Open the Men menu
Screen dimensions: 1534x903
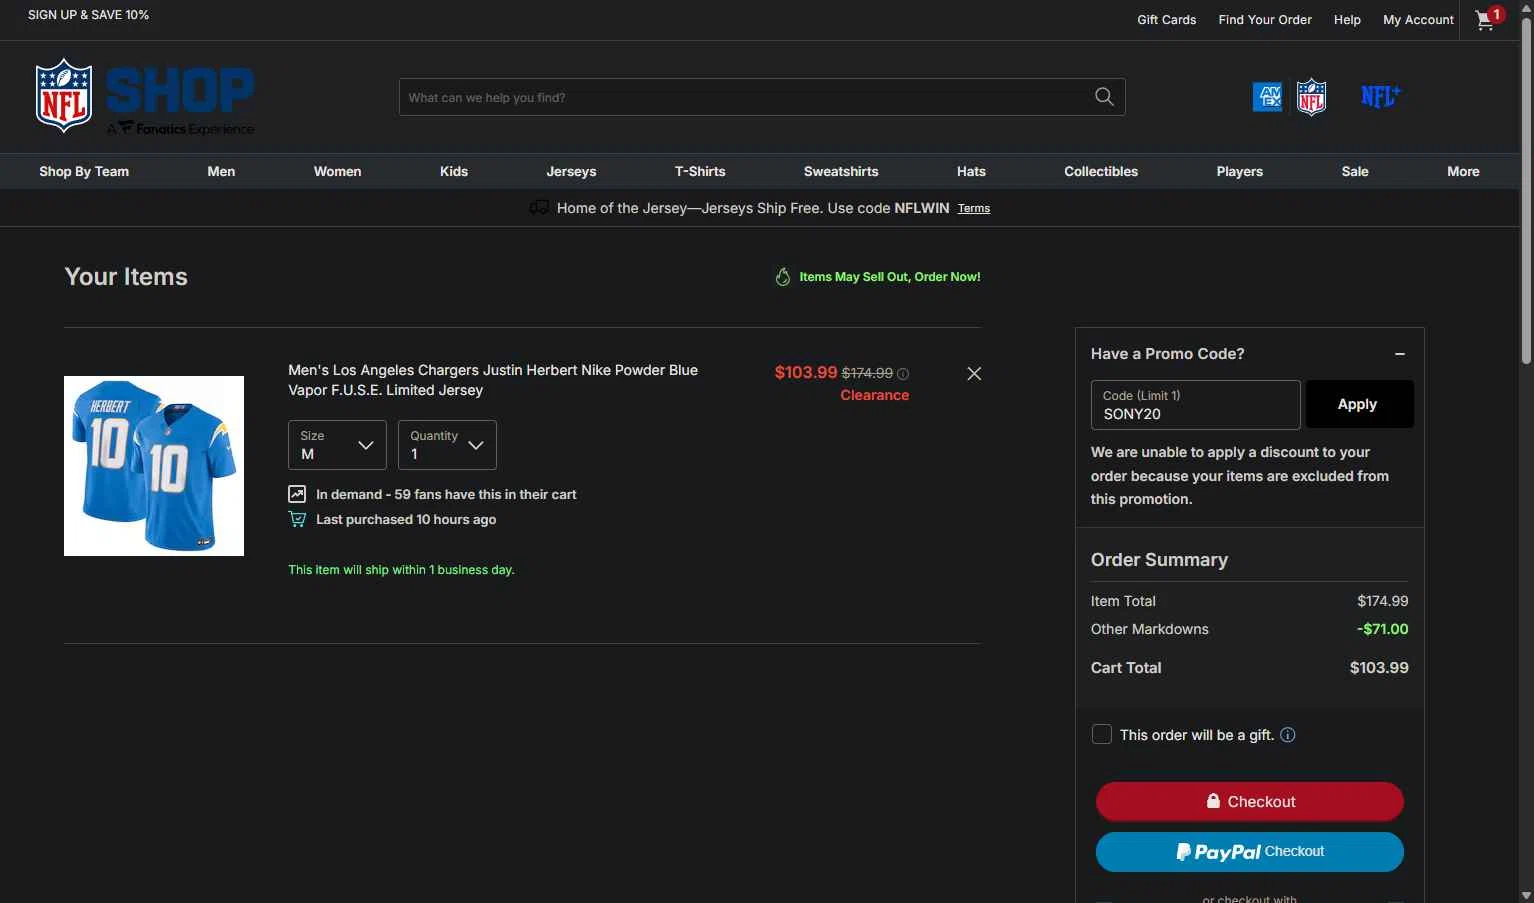[x=221, y=172]
